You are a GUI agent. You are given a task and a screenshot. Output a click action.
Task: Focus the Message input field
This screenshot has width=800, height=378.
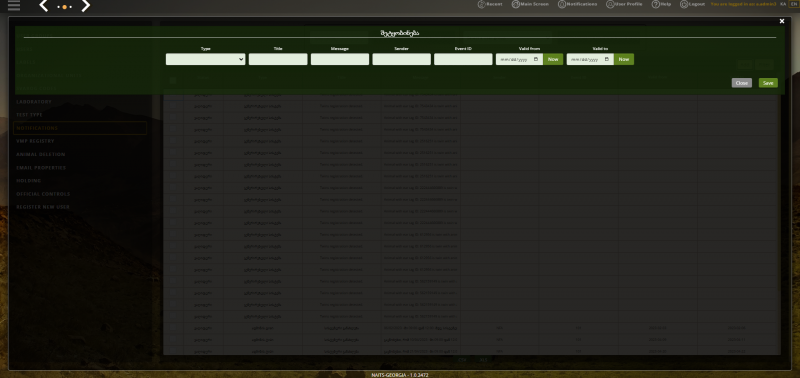(x=340, y=59)
